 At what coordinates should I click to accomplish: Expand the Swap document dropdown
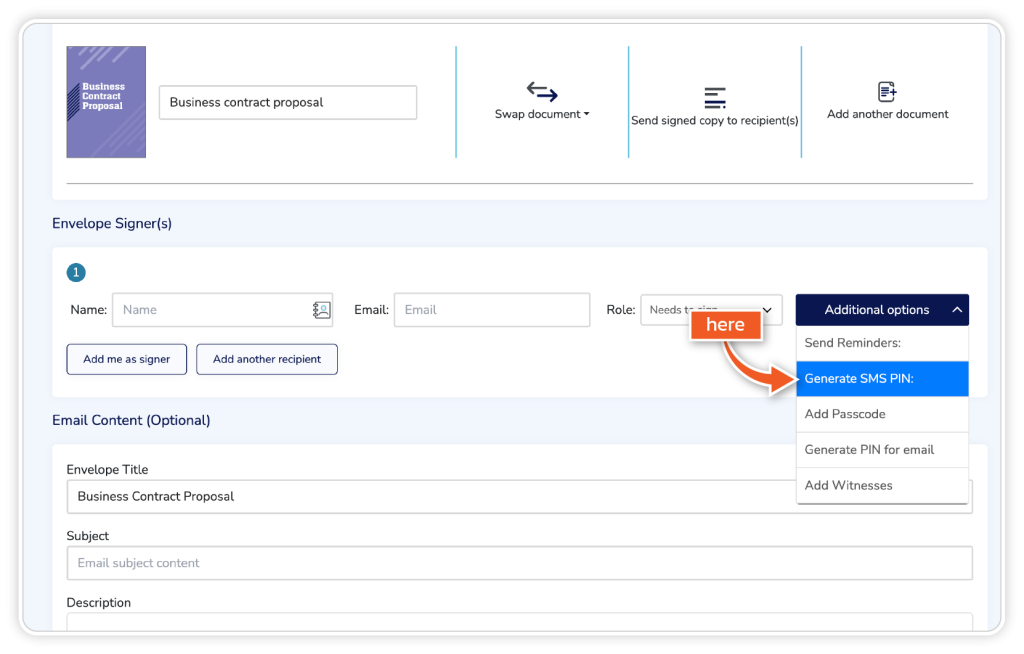point(542,114)
